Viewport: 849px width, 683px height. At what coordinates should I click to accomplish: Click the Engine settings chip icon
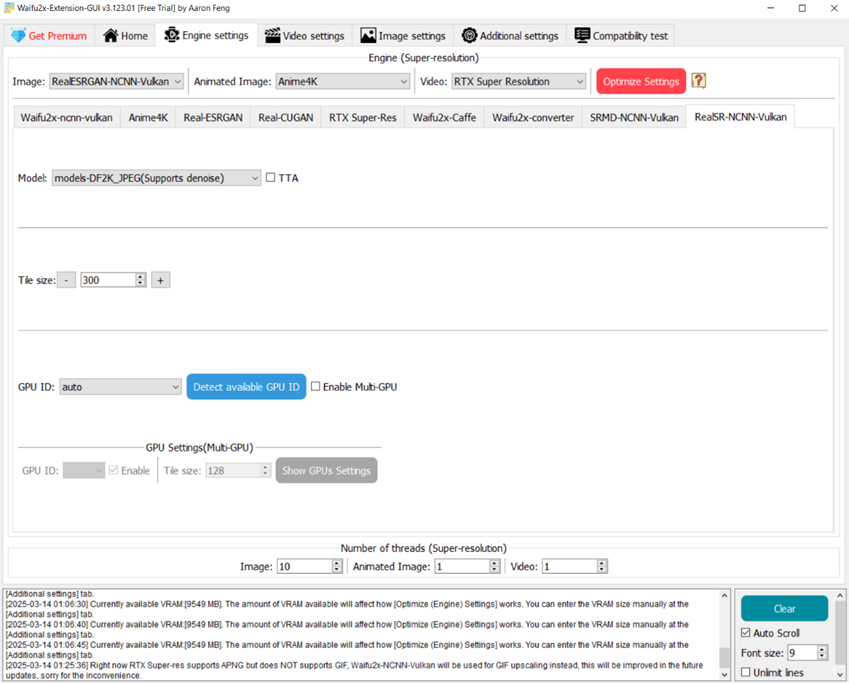click(172, 35)
